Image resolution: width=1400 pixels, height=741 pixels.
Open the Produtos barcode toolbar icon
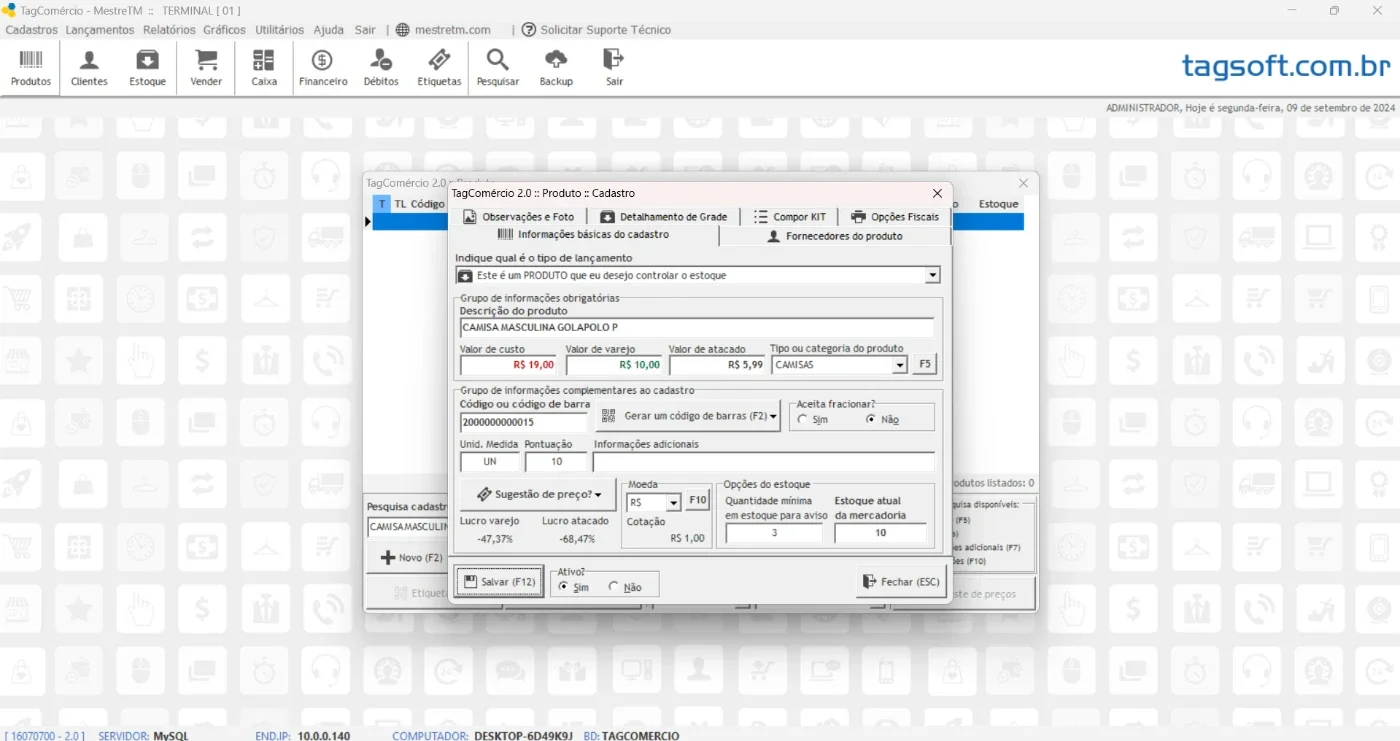coord(31,67)
